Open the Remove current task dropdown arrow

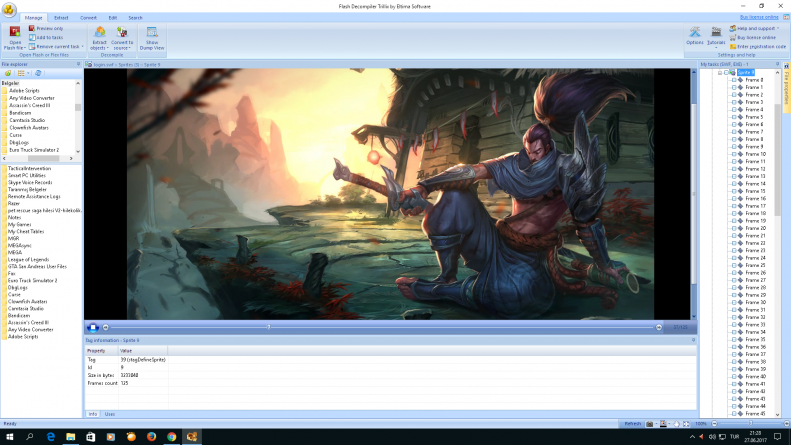tap(82, 46)
